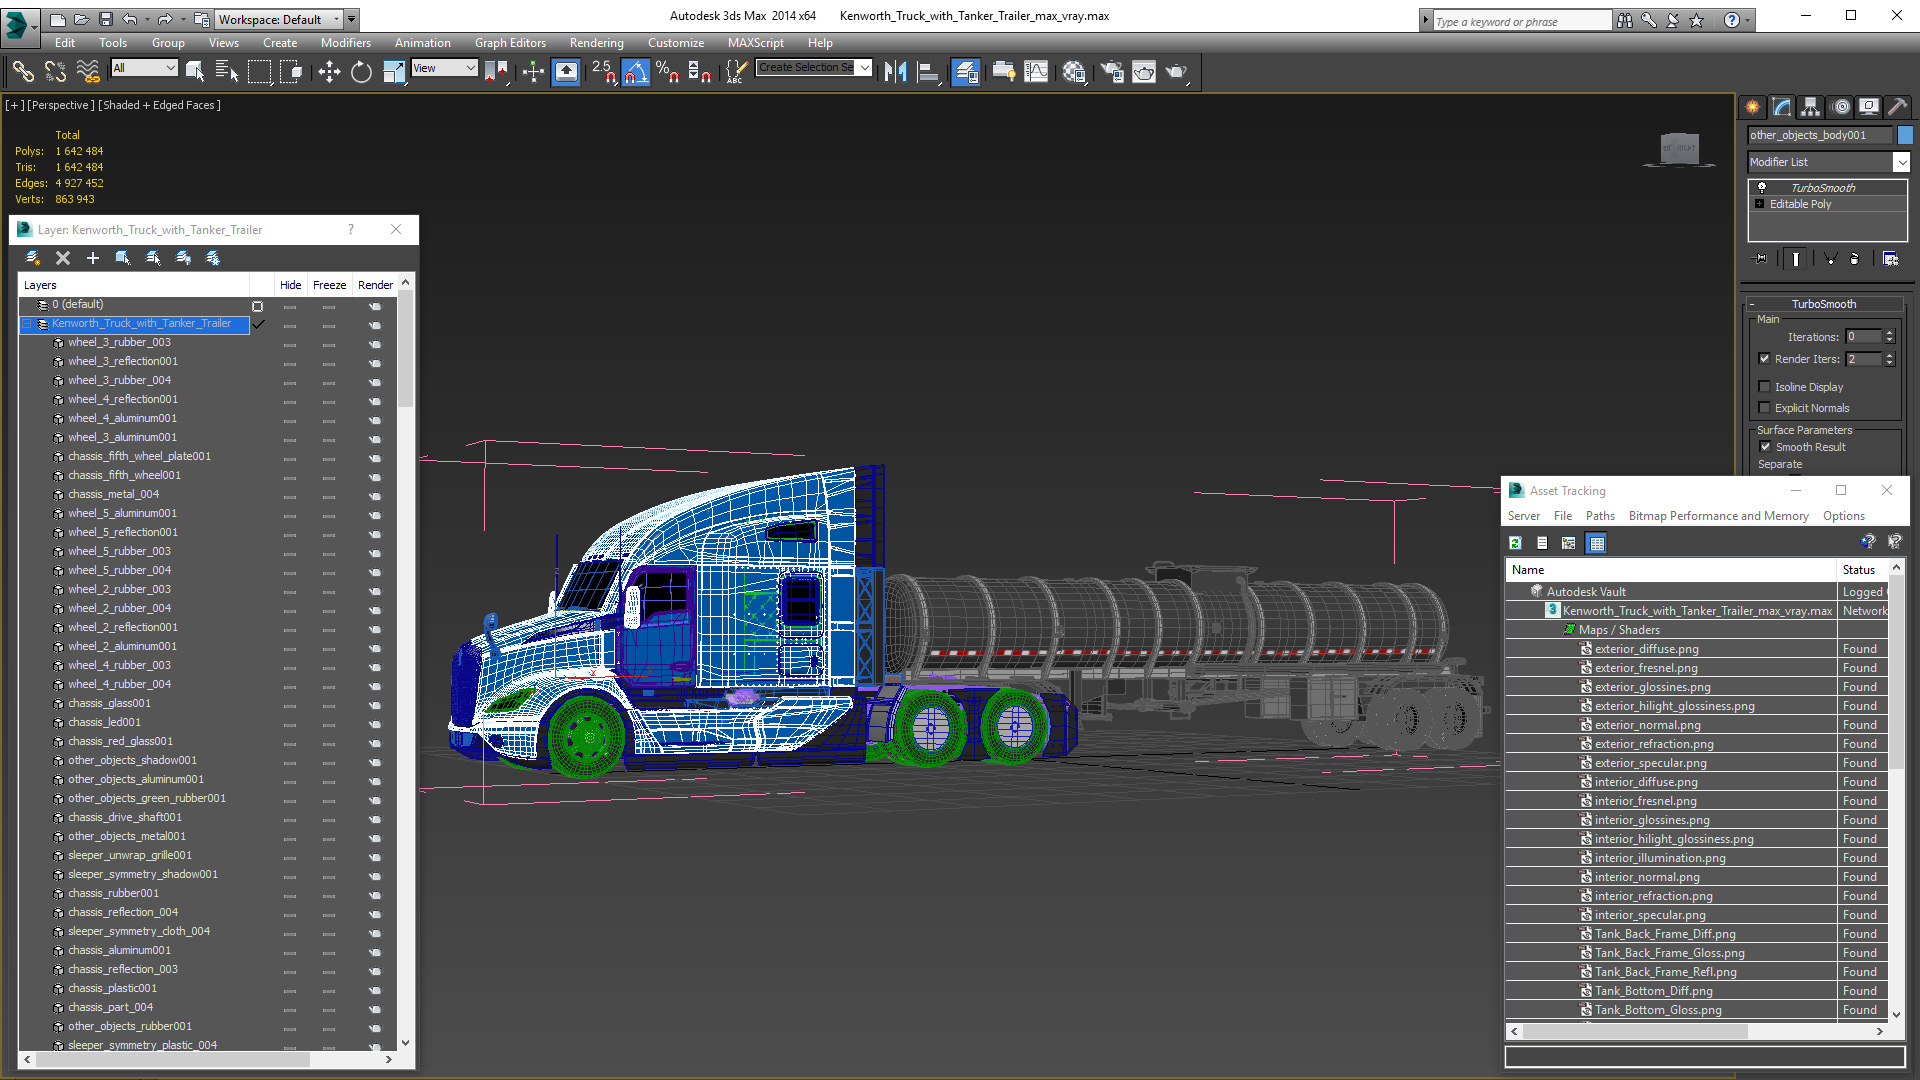1920x1080 pixels.
Task: Expand the Editable Poly stack entry
Action: [1760, 204]
